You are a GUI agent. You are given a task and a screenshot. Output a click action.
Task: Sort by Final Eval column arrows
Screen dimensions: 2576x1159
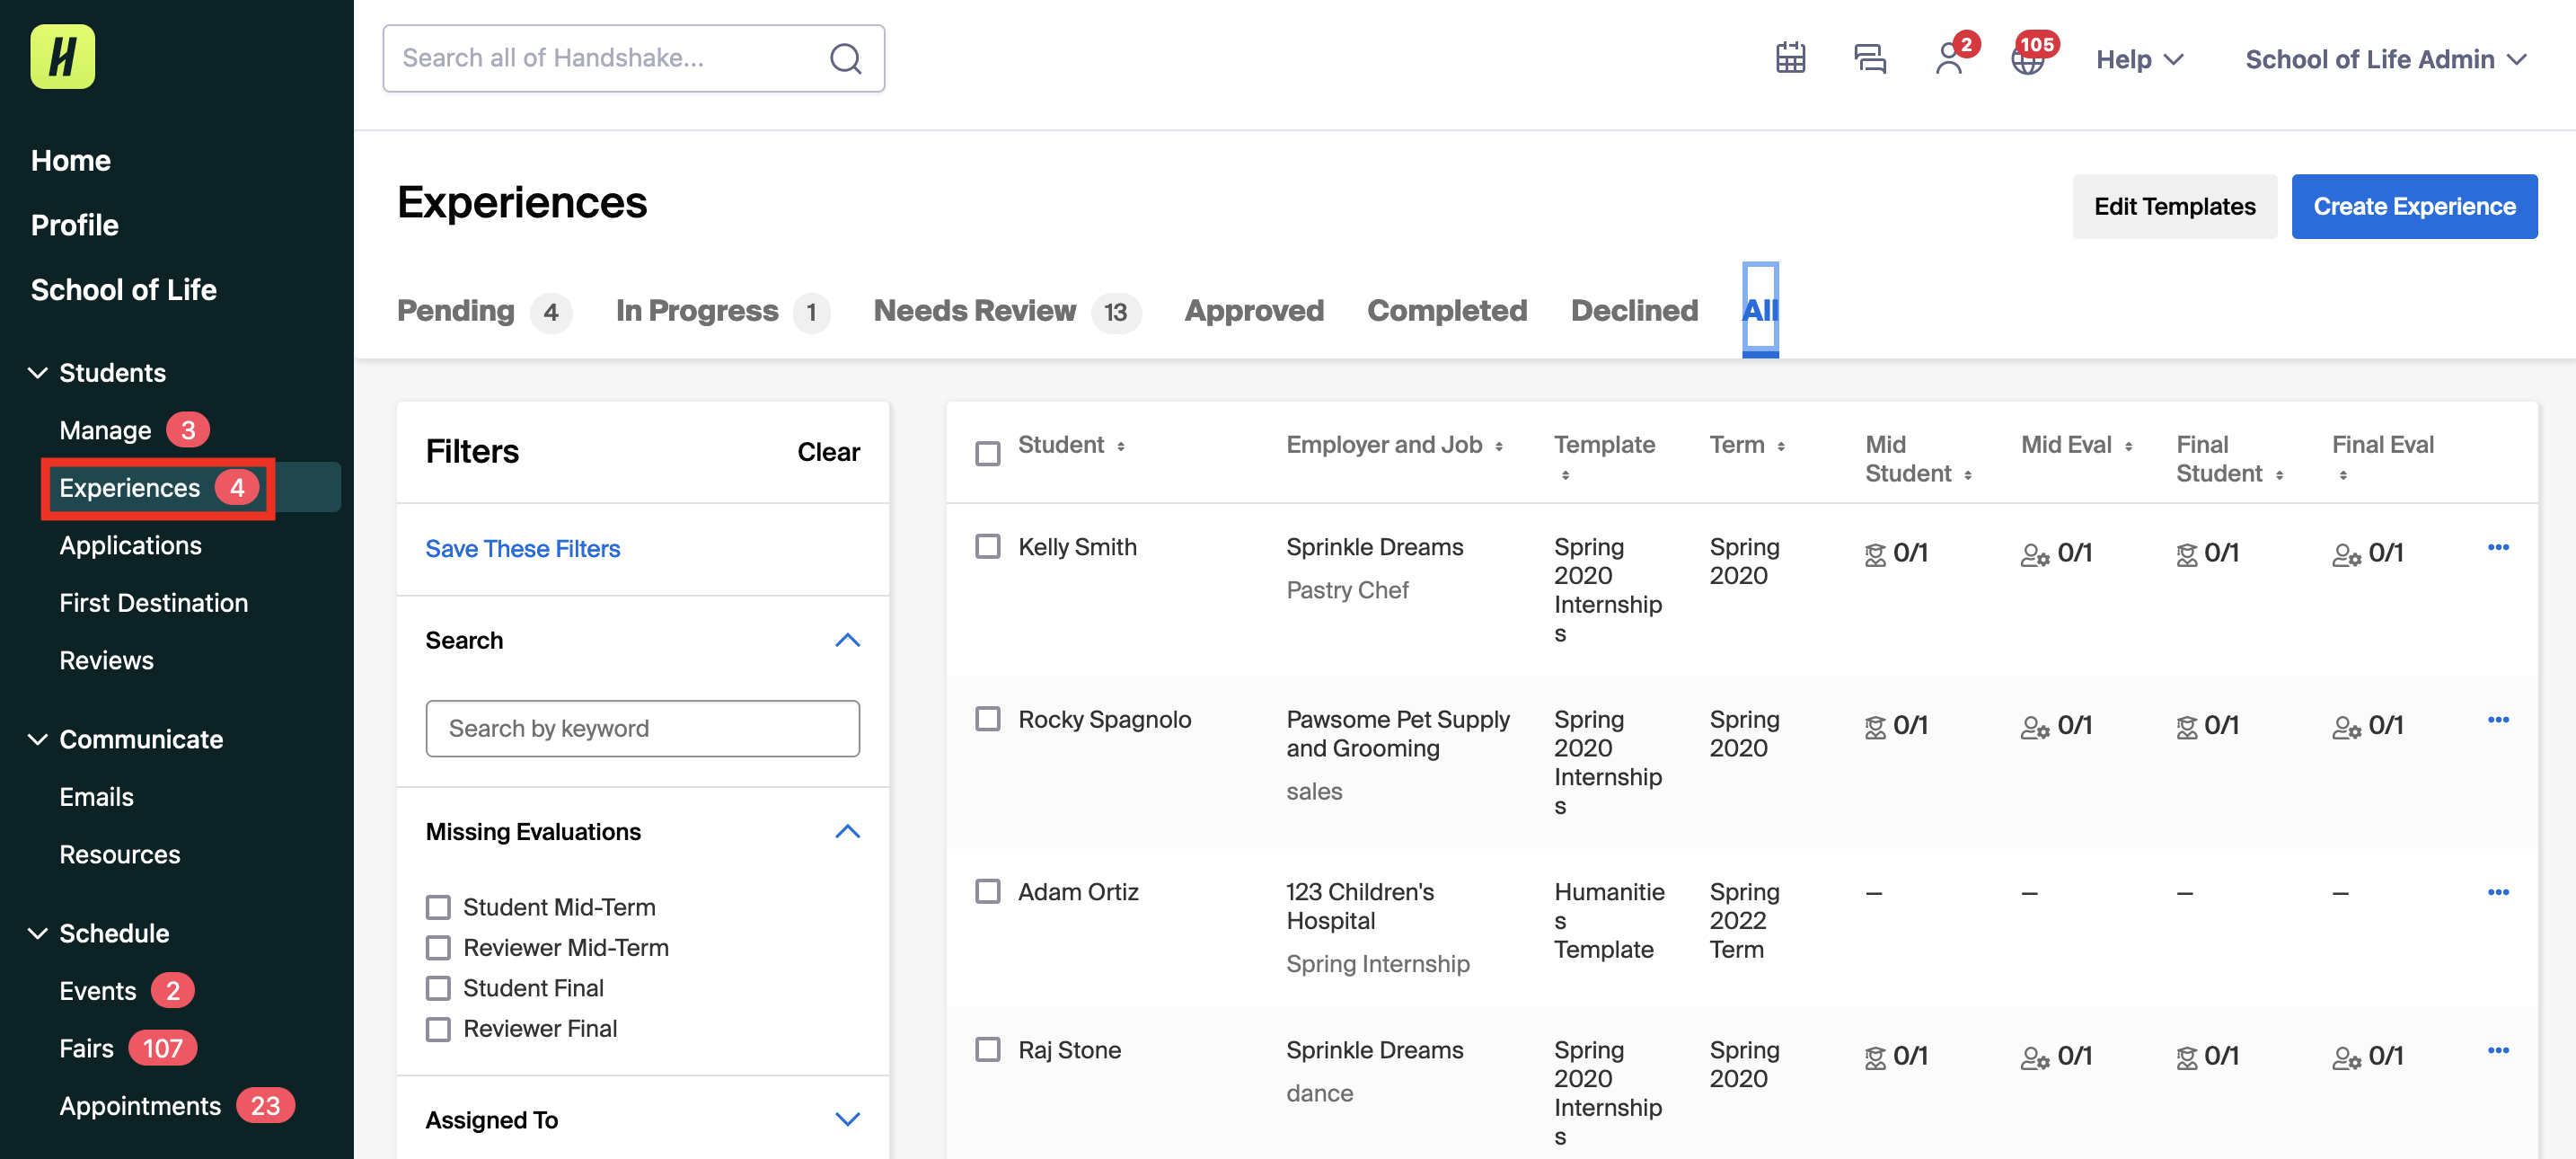point(2342,475)
